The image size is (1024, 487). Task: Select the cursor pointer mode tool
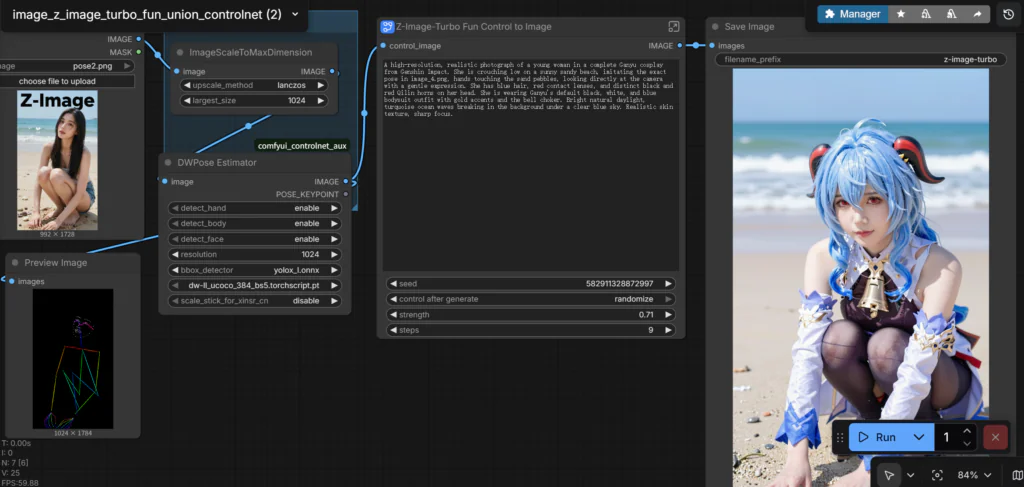click(888, 475)
